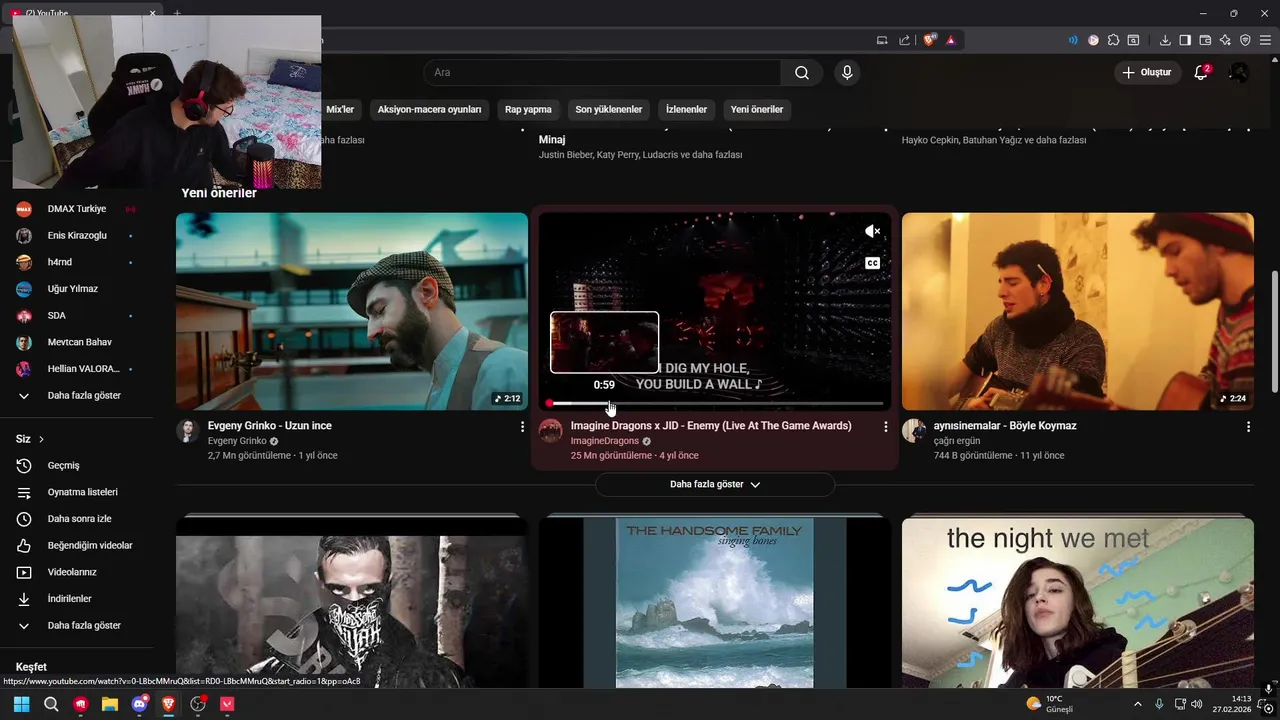The width and height of the screenshot is (1280, 720).
Task: Click the page vertical scrollbar thumb
Action: pyautogui.click(x=1274, y=331)
